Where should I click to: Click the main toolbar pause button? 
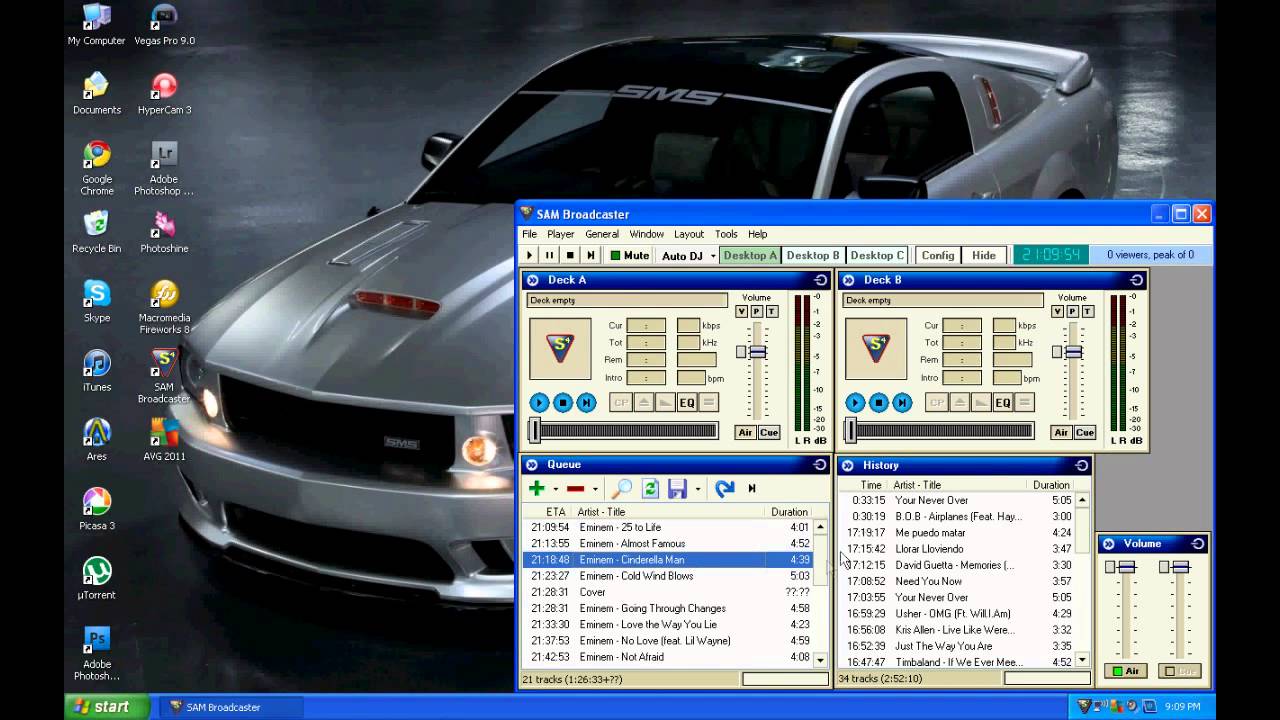pyautogui.click(x=549, y=256)
